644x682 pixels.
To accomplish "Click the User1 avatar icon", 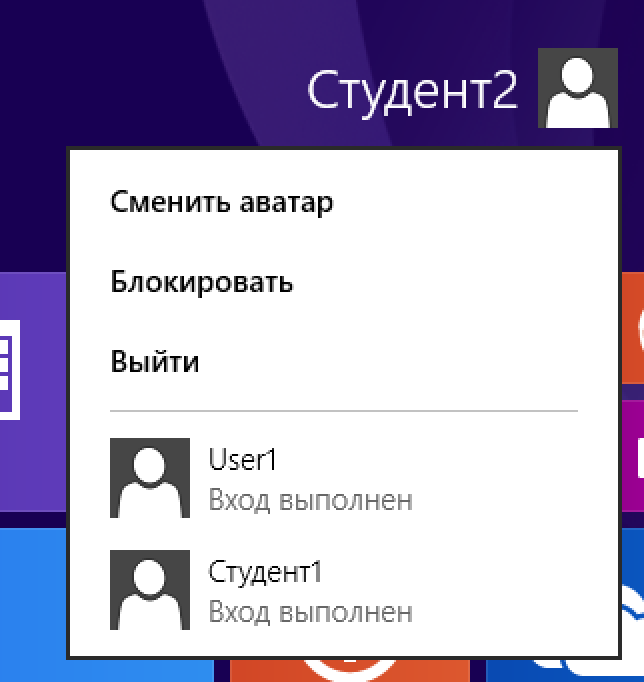I will [150, 478].
